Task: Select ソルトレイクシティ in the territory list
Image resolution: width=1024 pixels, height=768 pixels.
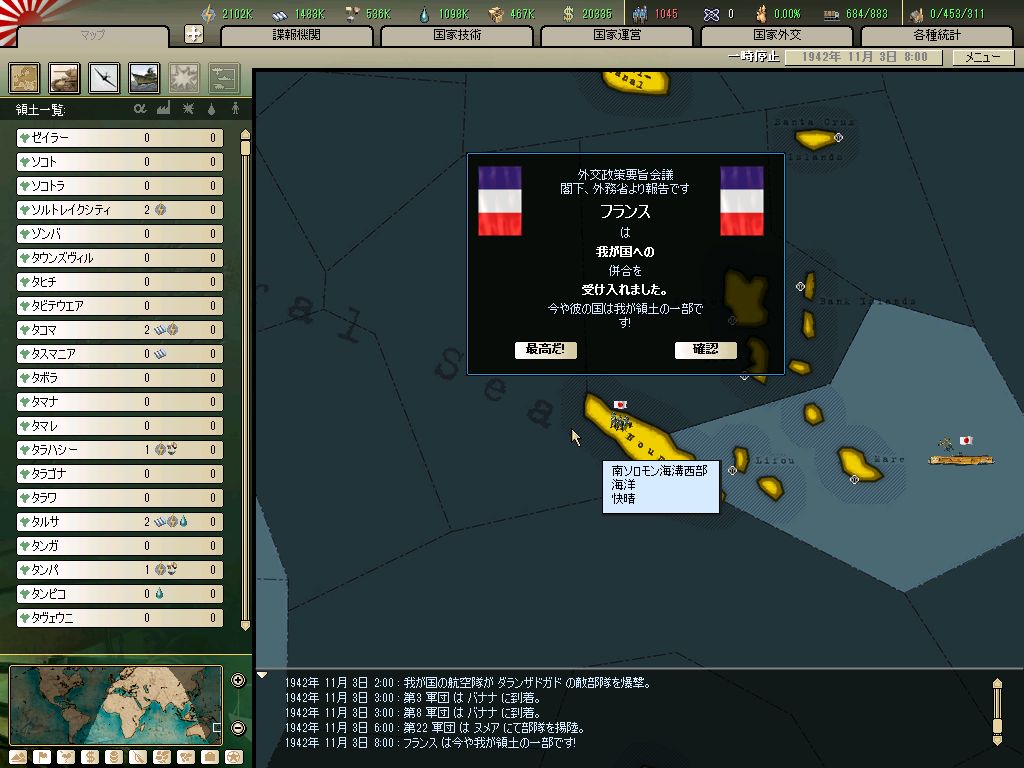Action: pos(120,210)
